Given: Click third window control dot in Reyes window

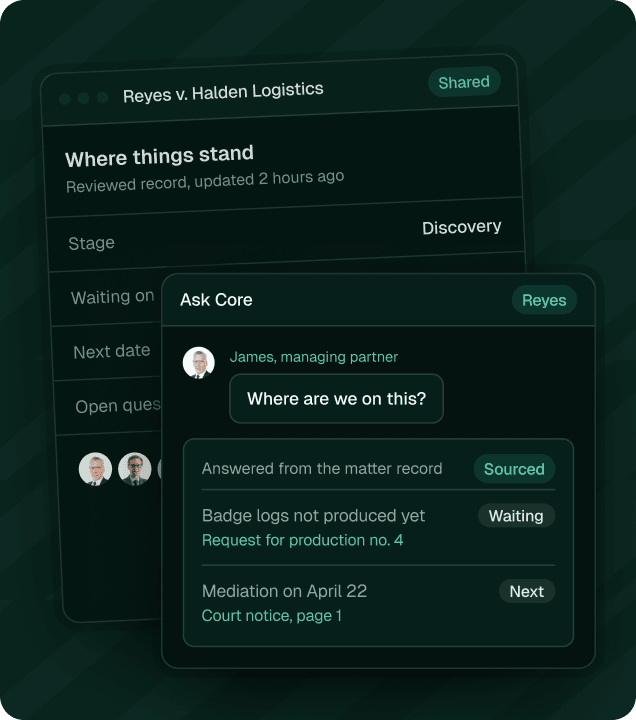Looking at the screenshot, I should 102,97.
